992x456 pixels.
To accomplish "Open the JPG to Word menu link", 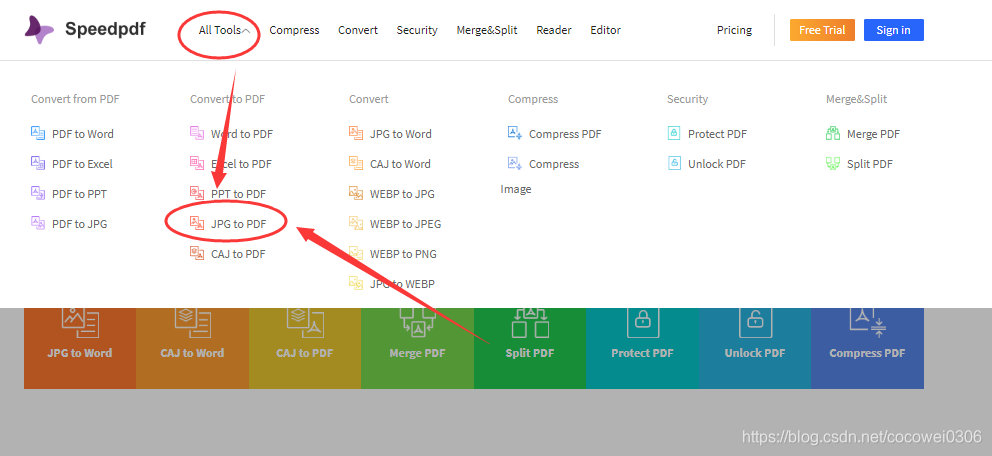I will (x=400, y=133).
